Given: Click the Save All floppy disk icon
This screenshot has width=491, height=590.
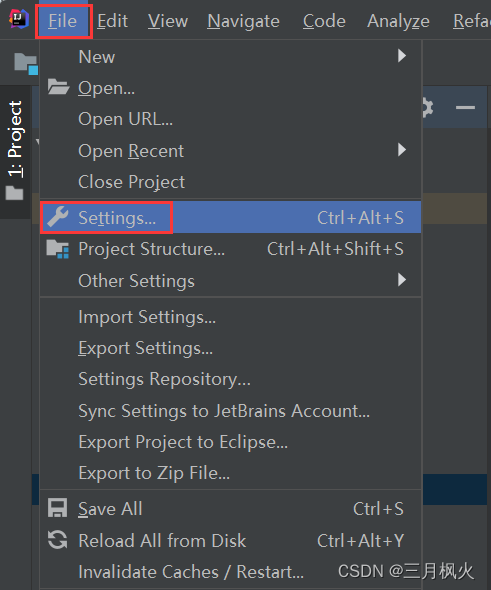Looking at the screenshot, I should click(x=58, y=508).
